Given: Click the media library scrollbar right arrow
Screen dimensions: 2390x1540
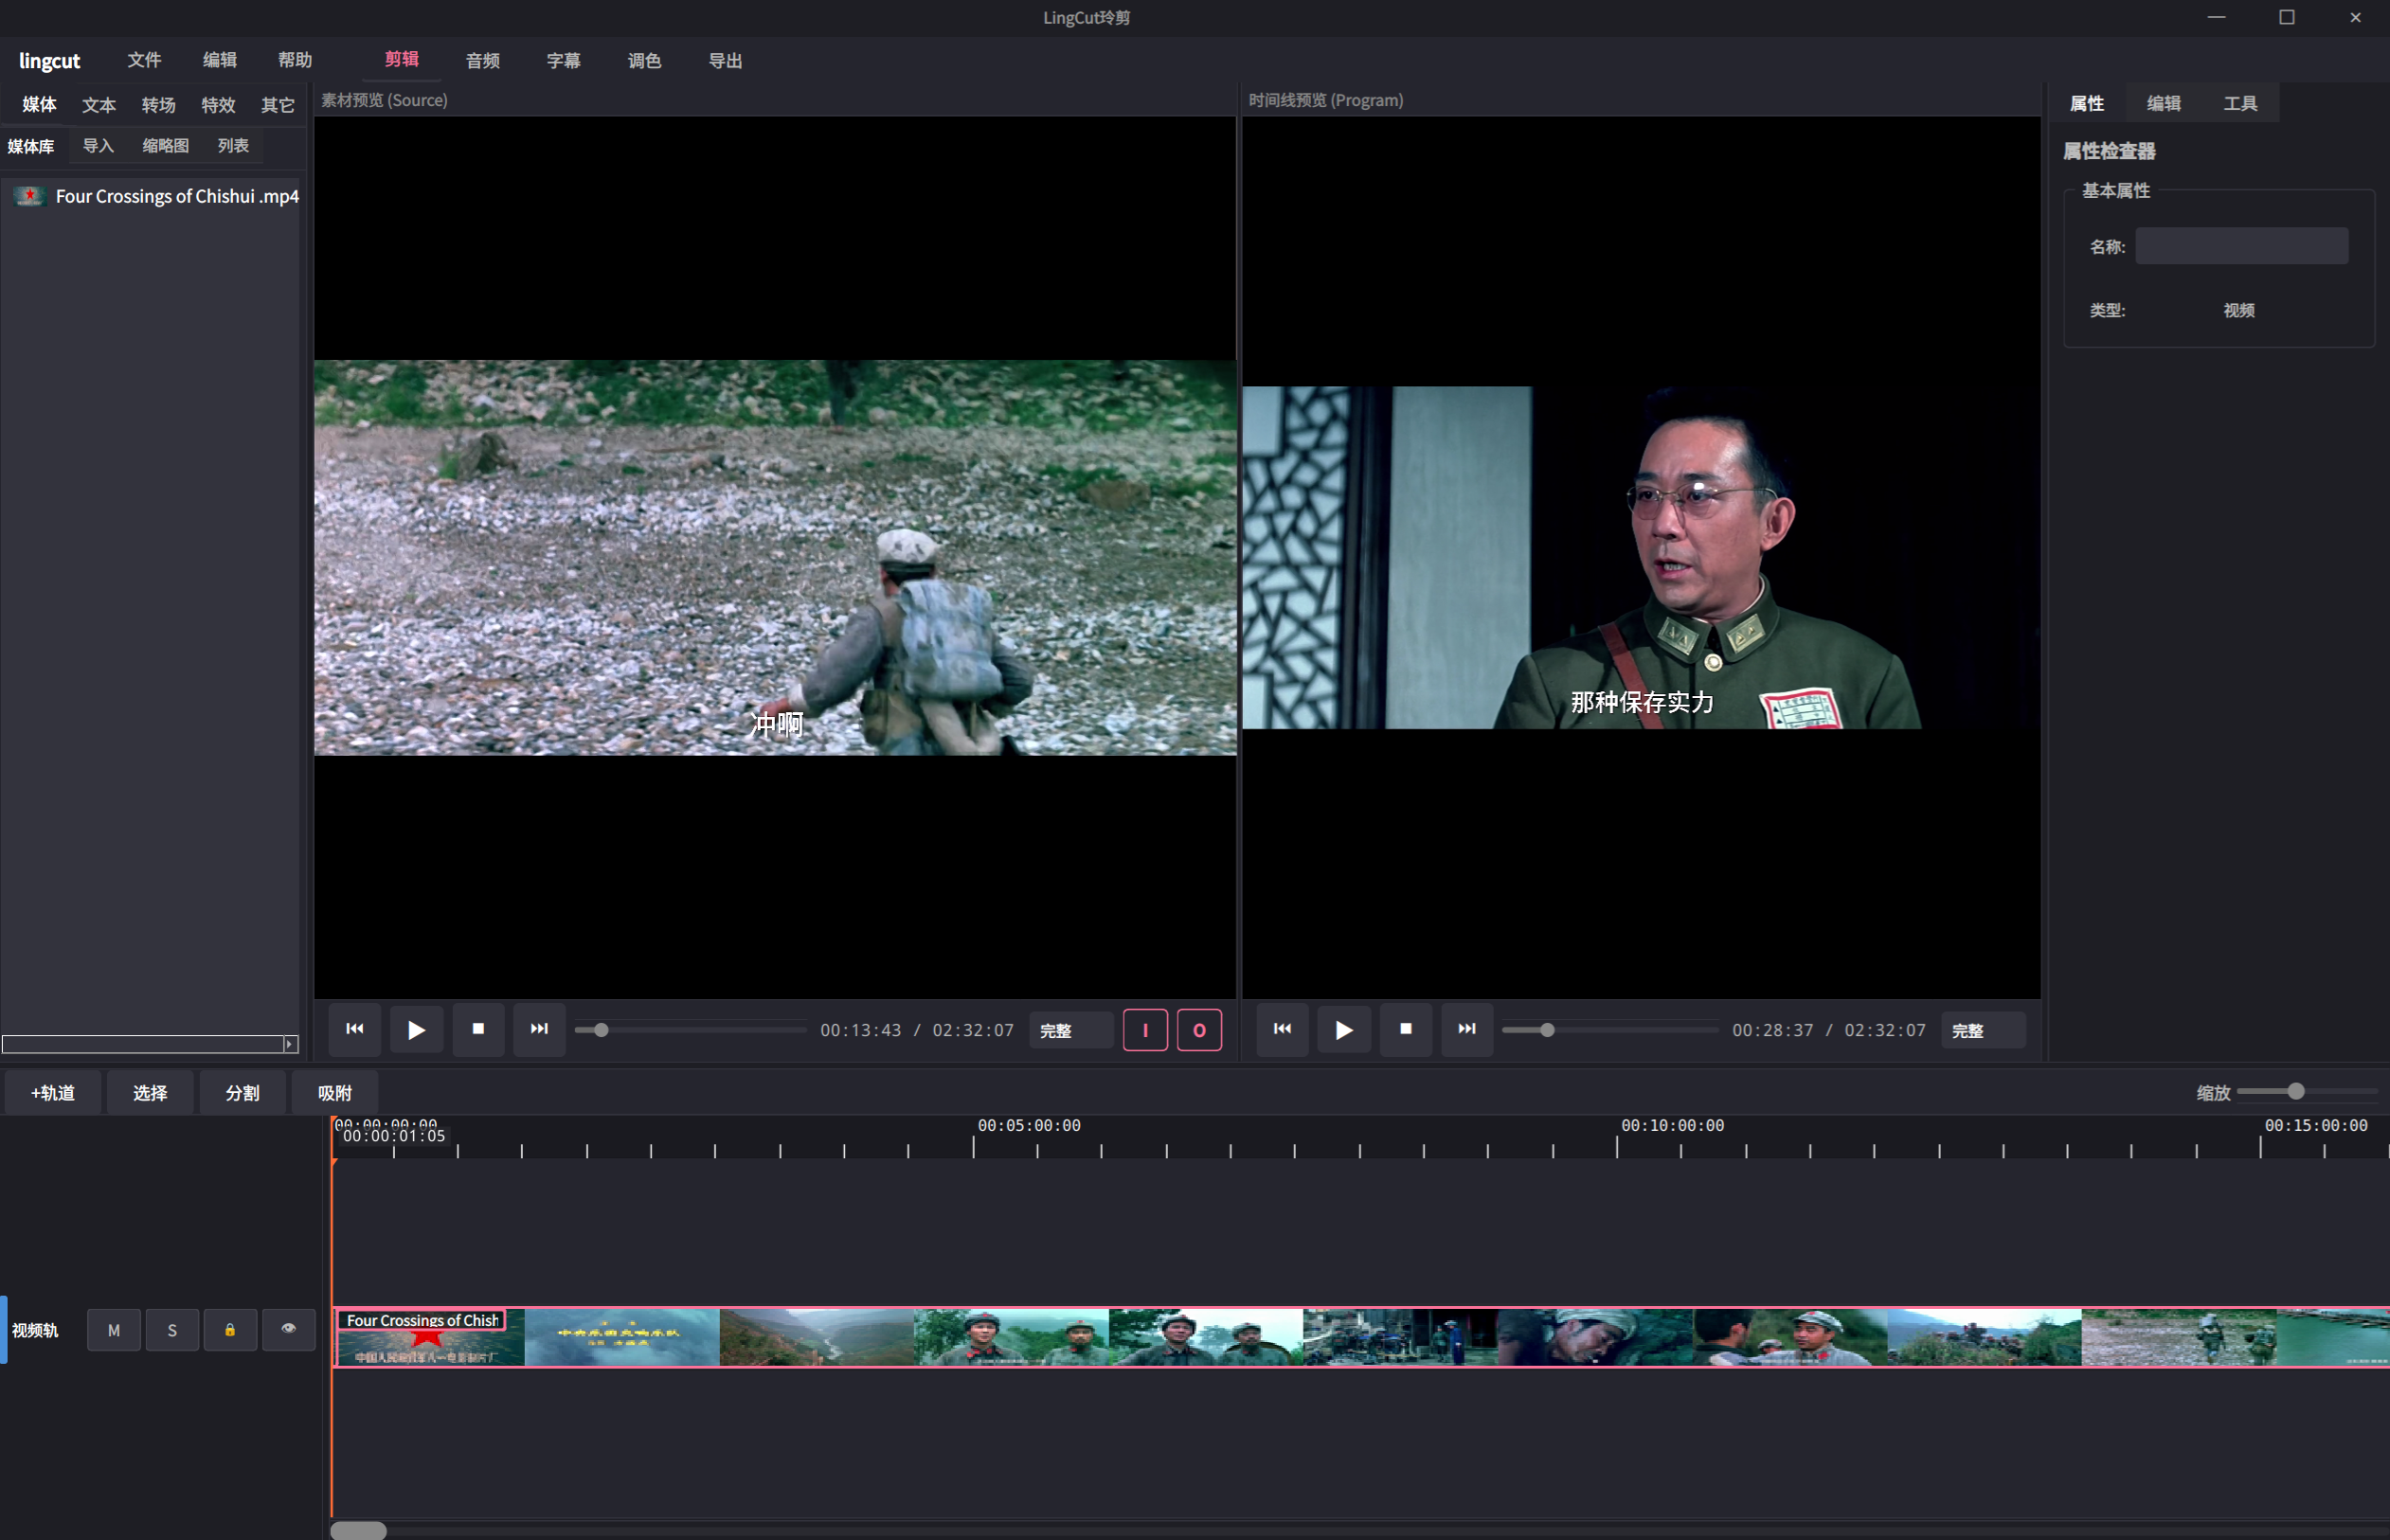Looking at the screenshot, I should coord(291,1044).
